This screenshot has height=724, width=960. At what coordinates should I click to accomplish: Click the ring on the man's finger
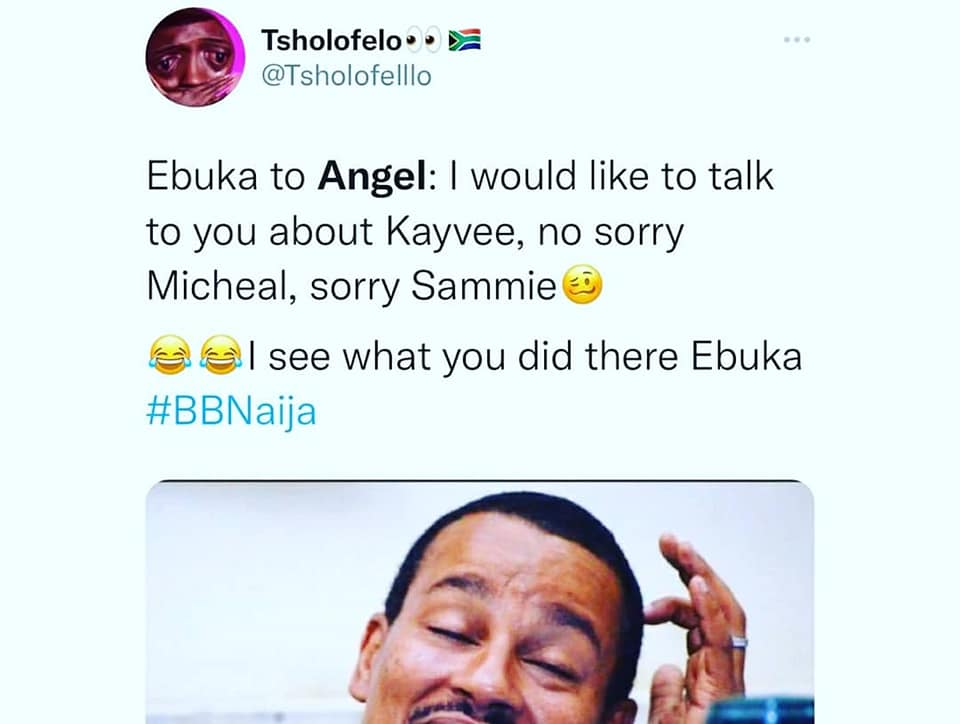[x=740, y=642]
